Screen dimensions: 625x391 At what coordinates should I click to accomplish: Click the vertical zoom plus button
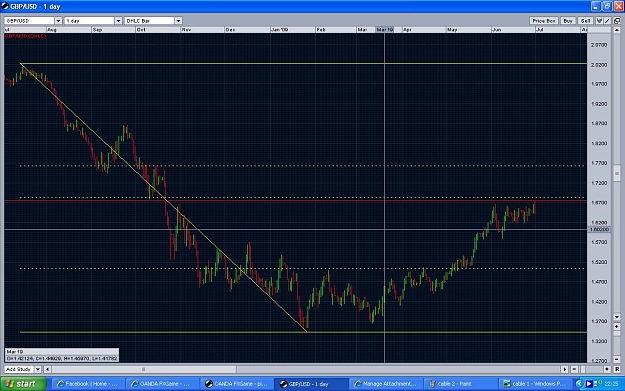coord(617,327)
